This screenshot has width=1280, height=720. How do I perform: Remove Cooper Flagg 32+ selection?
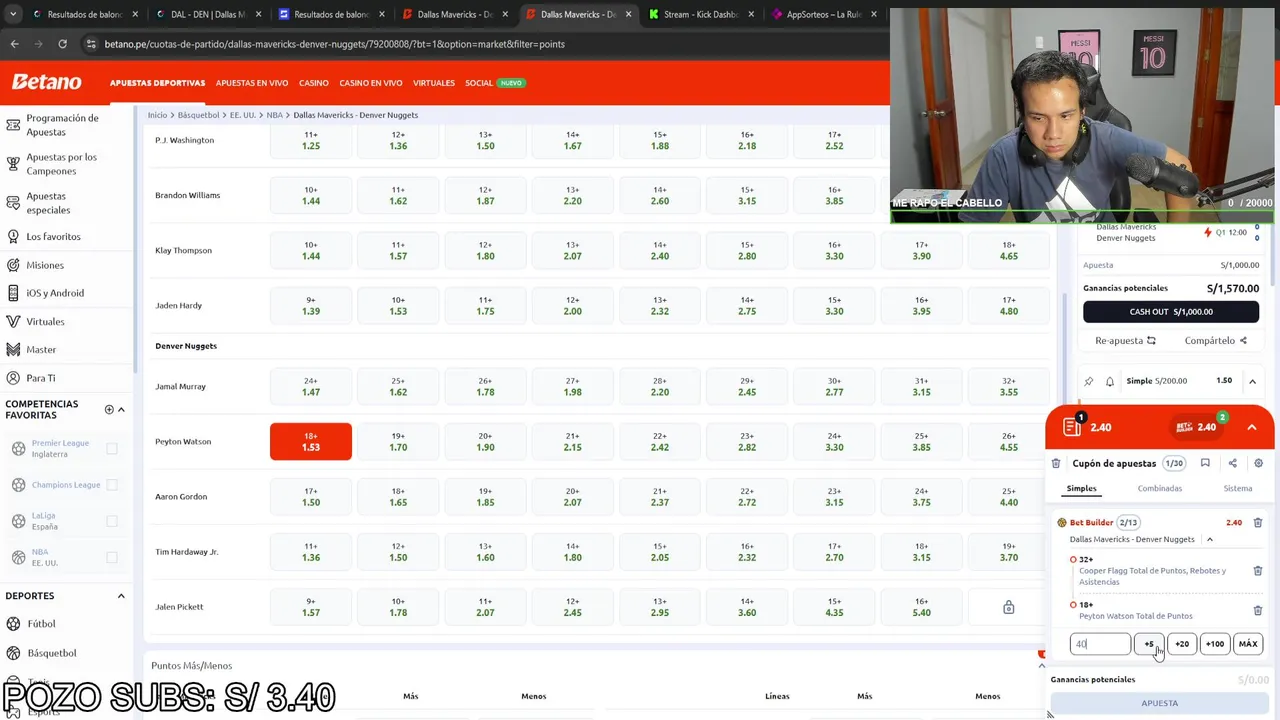pyautogui.click(x=1258, y=571)
